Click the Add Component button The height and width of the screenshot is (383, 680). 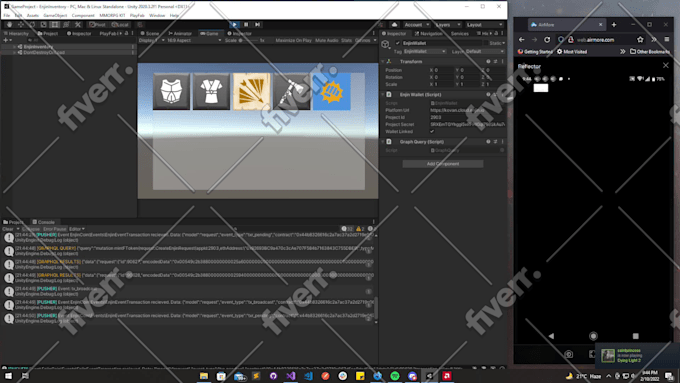tap(443, 164)
